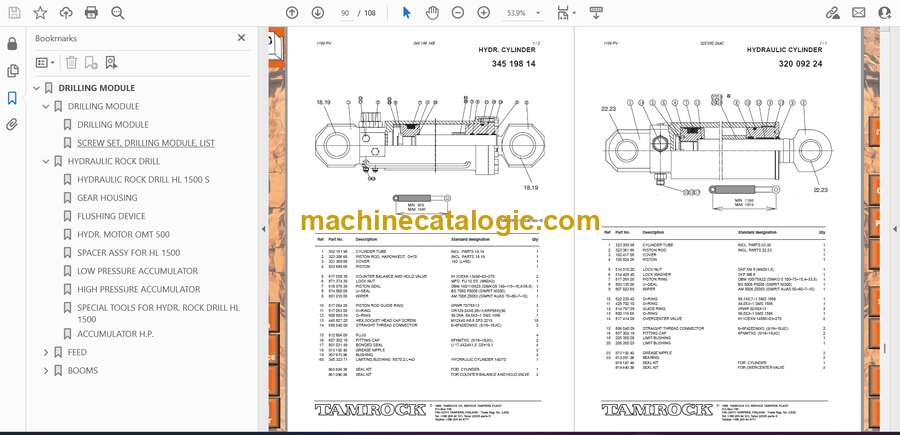Collapse the HYDRAULIC ROCK DRILL group
The image size is (900, 435).
coord(46,162)
